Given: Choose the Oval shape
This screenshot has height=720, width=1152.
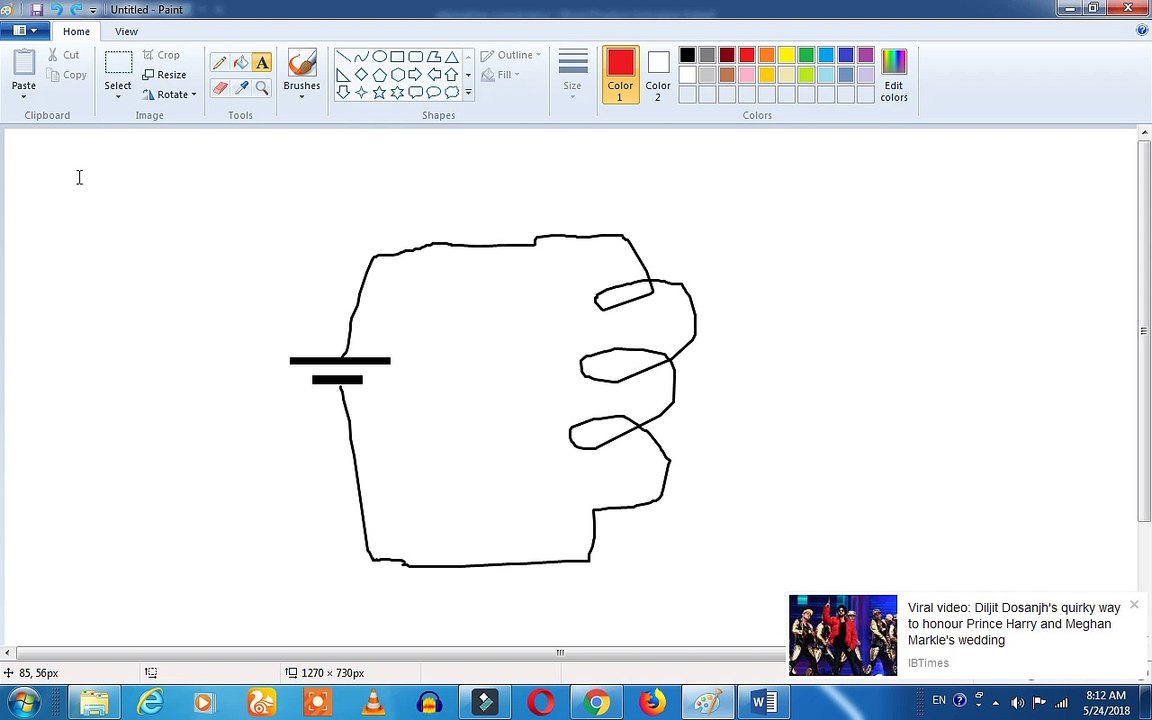Looking at the screenshot, I should [379, 57].
